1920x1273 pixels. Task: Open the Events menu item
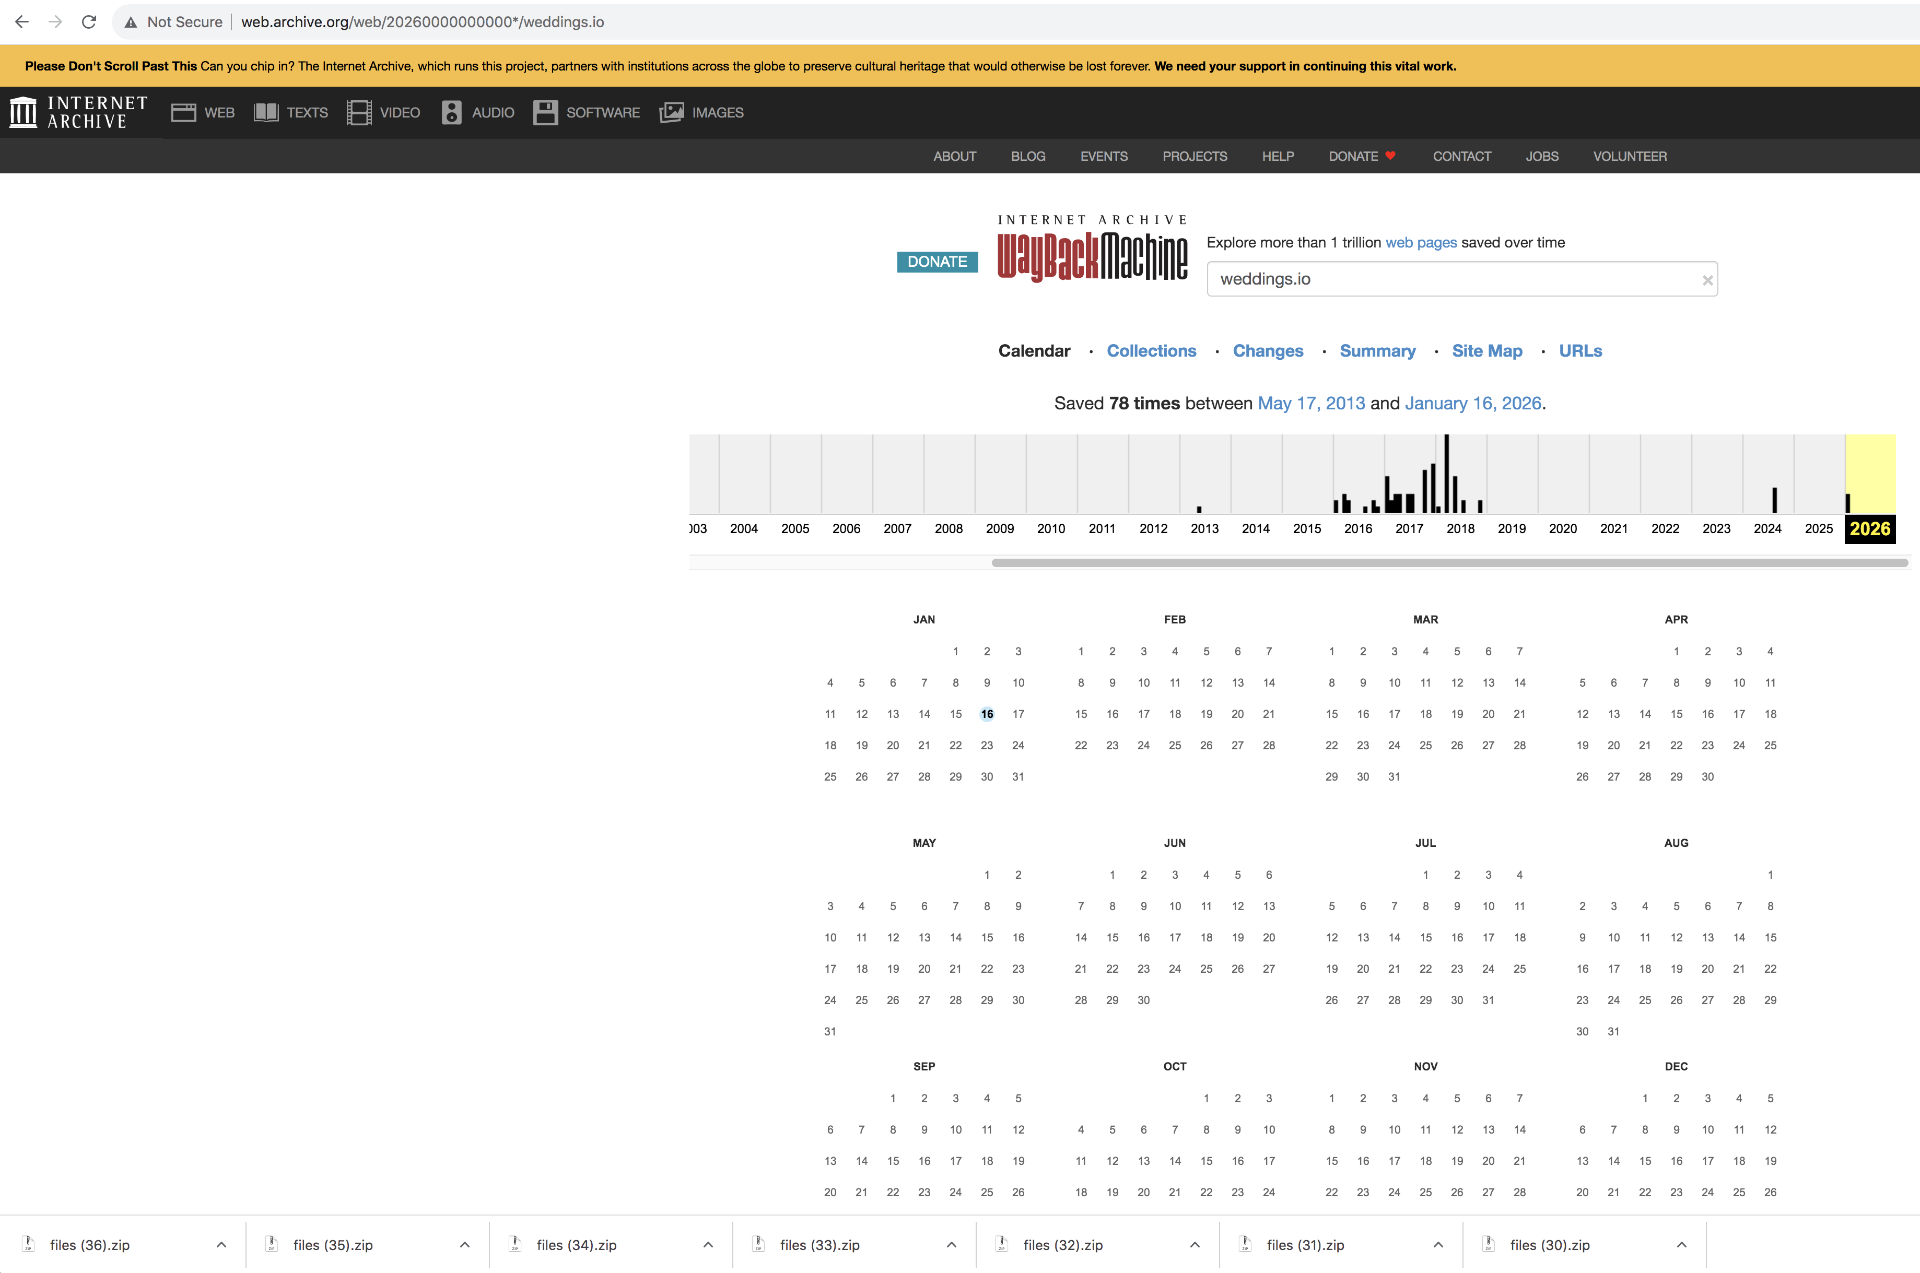point(1104,156)
